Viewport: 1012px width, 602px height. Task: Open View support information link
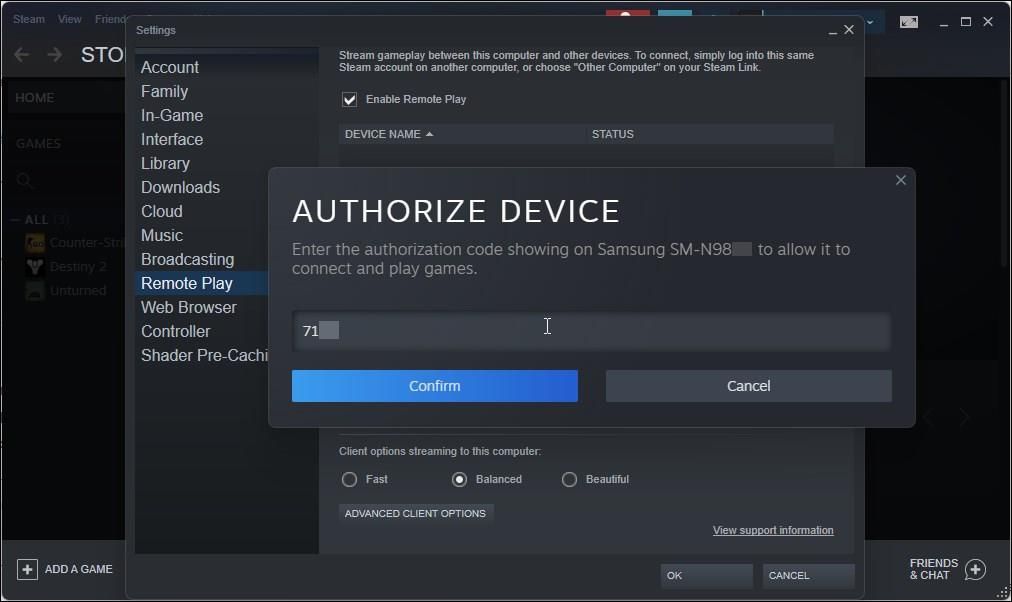click(x=773, y=530)
